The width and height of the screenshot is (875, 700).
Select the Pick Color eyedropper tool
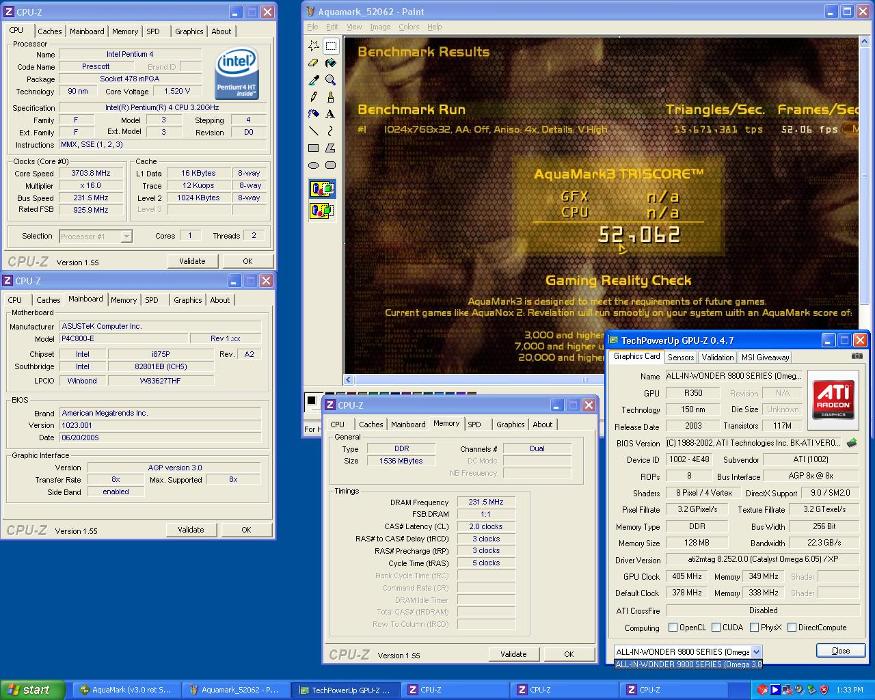click(x=314, y=80)
